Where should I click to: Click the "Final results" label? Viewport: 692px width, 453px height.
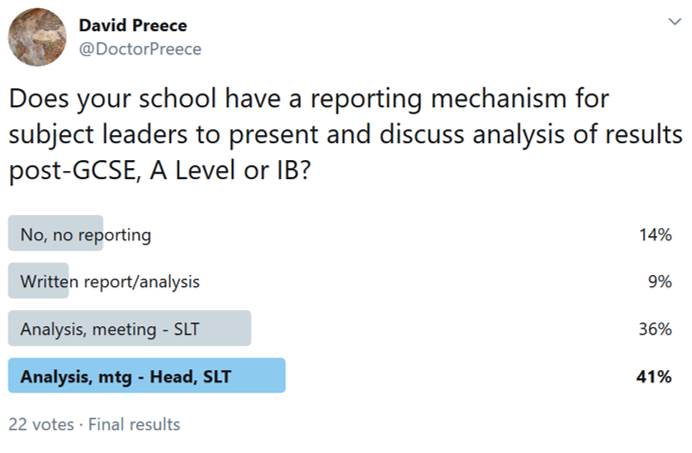(x=134, y=424)
